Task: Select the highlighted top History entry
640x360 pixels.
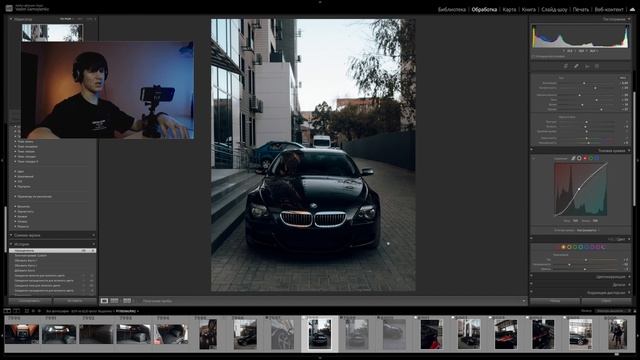Action: 53,251
